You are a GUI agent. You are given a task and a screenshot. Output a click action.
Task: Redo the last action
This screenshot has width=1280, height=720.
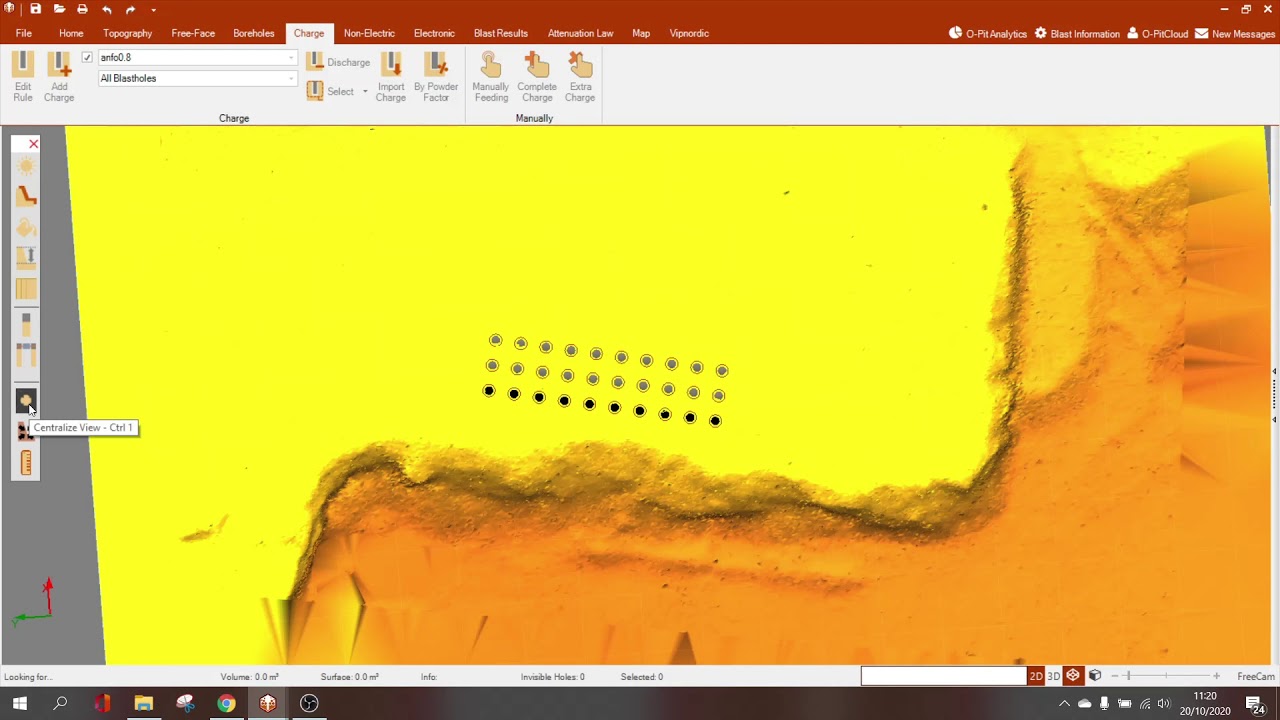click(130, 9)
